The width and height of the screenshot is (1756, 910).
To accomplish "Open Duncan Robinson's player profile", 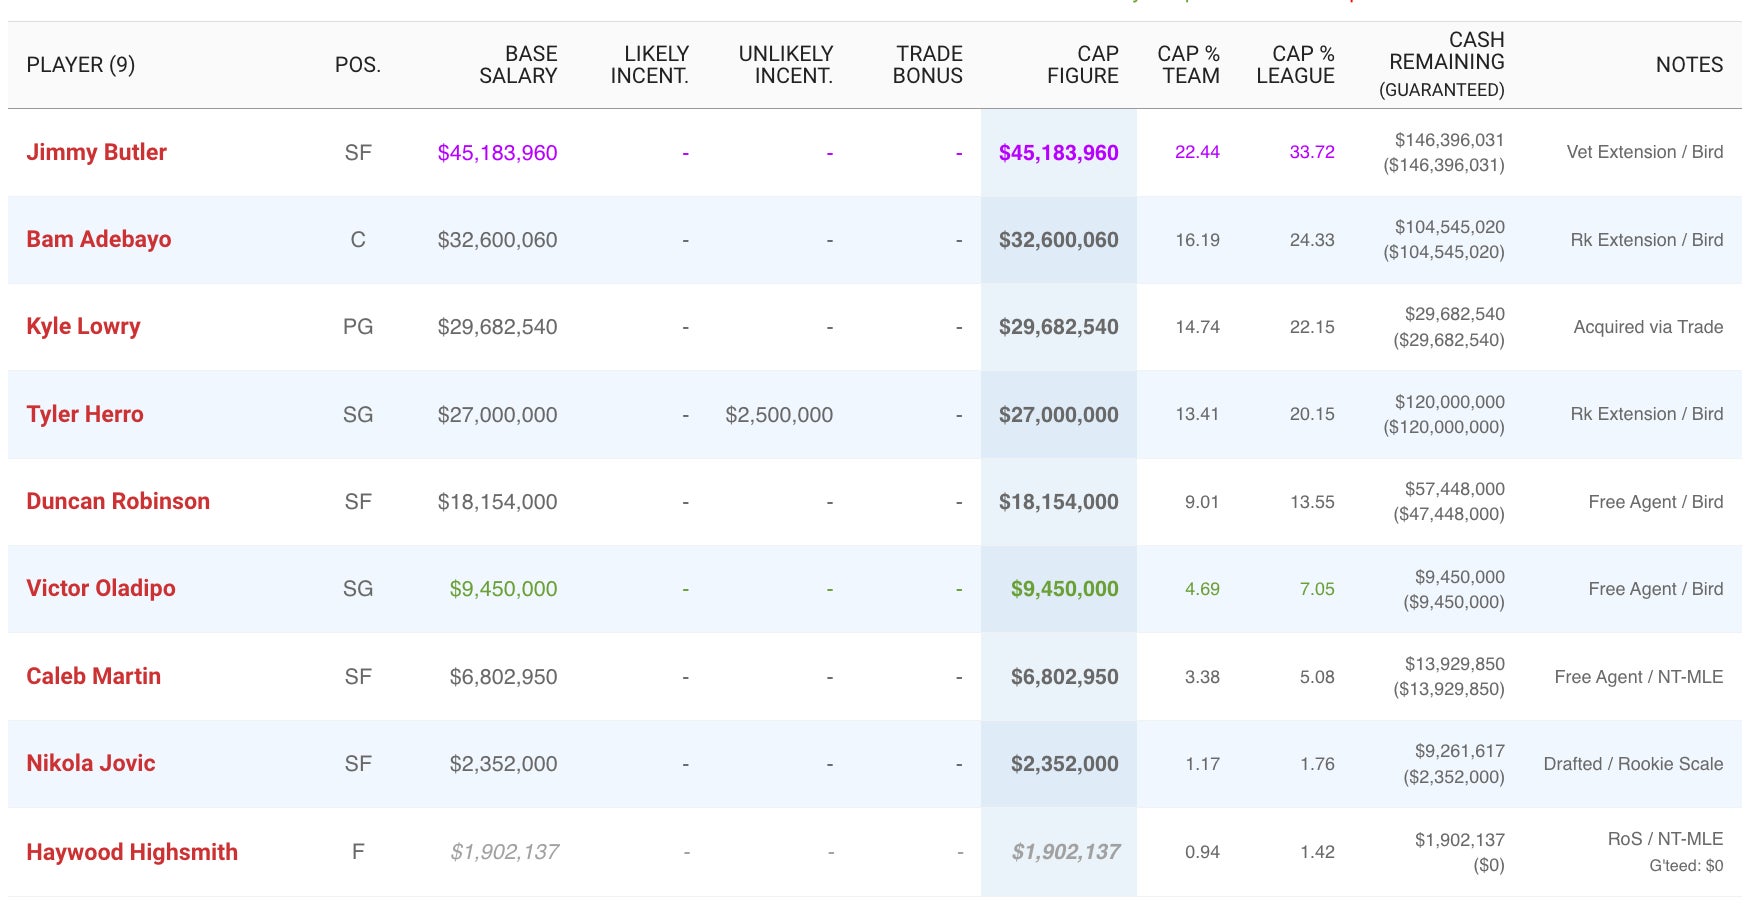I will pyautogui.click(x=118, y=501).
